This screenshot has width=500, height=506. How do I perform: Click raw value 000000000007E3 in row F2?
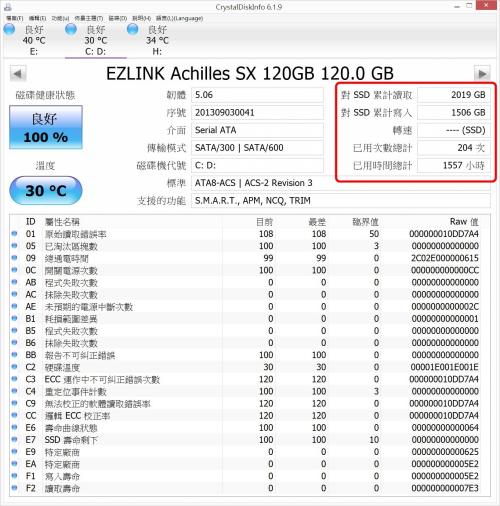tap(445, 488)
